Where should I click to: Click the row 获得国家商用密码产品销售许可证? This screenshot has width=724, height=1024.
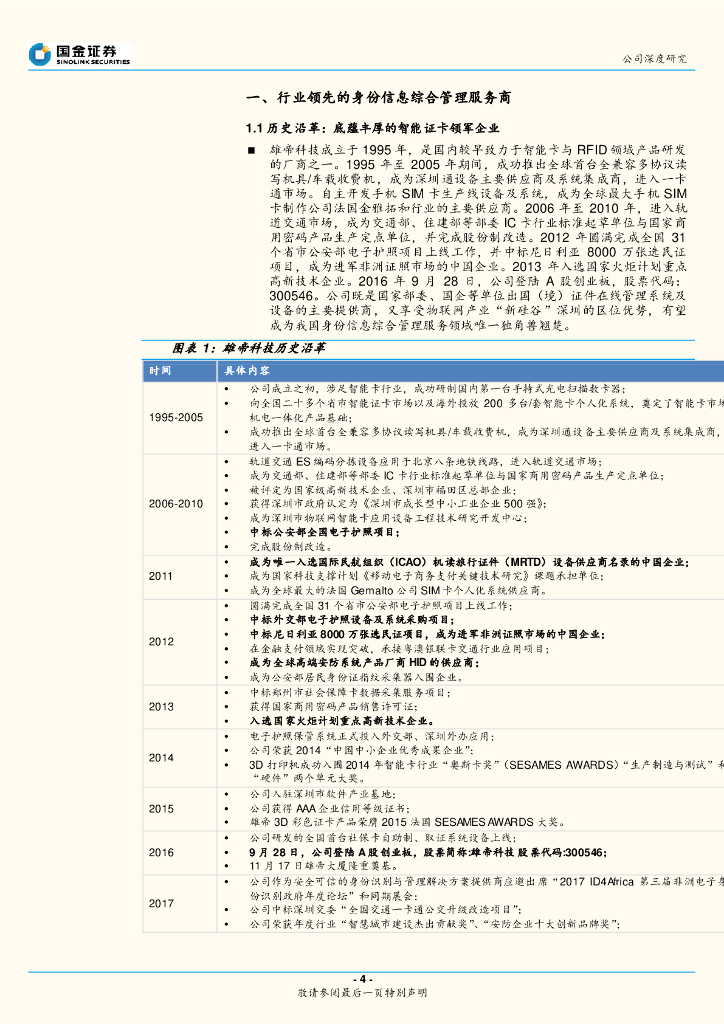click(x=334, y=707)
